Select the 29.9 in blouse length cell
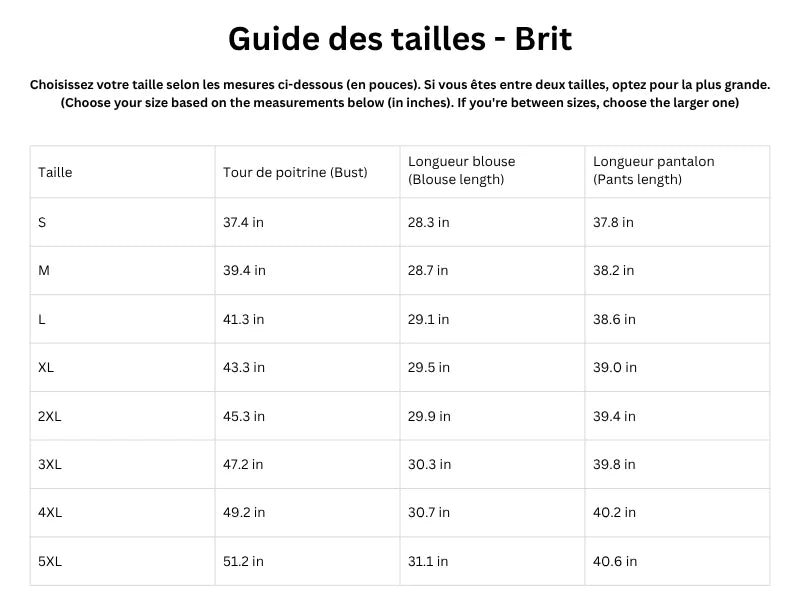800x600 pixels. (x=429, y=416)
